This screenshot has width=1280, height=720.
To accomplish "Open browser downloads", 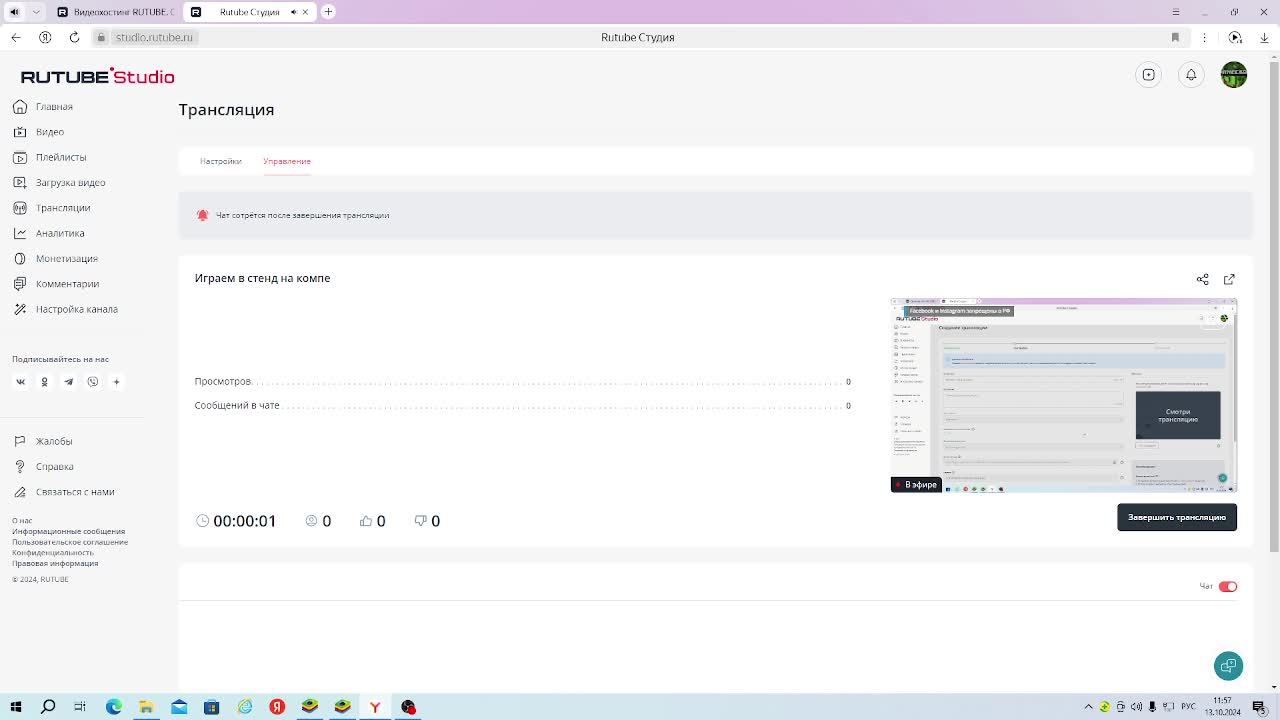I will coord(1265,37).
